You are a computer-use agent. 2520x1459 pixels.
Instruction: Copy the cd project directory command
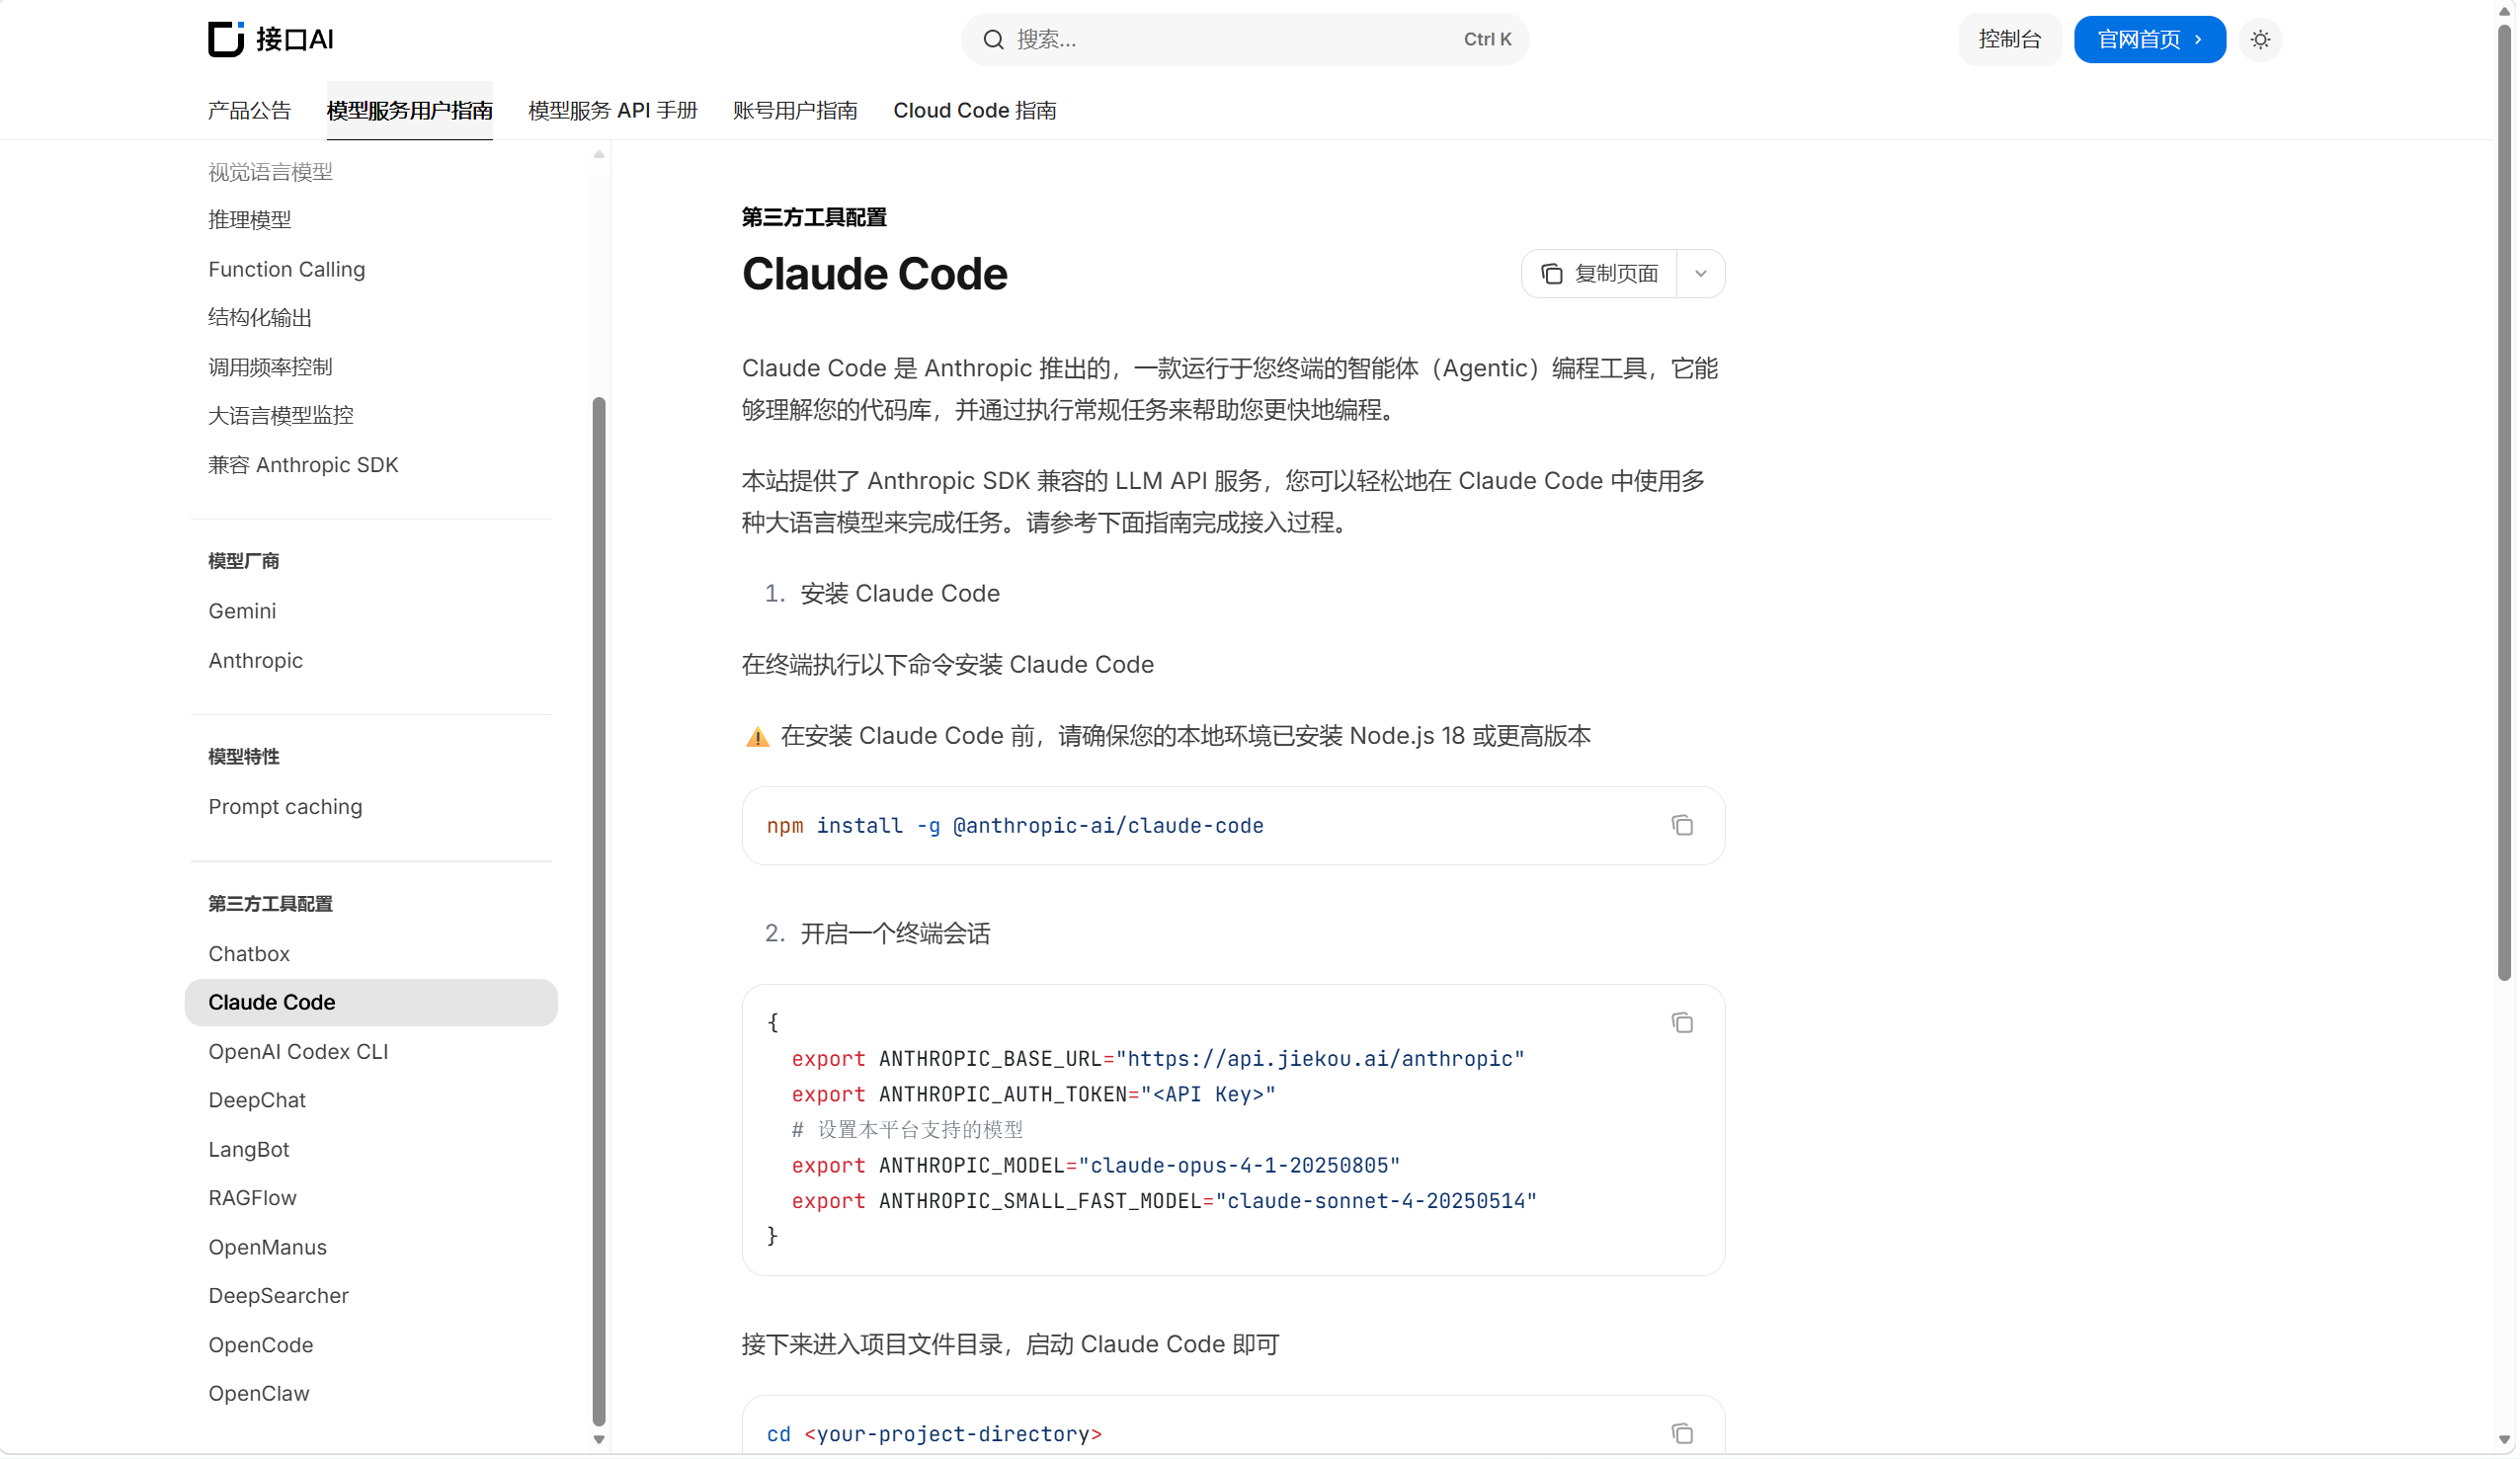pyautogui.click(x=1684, y=1435)
